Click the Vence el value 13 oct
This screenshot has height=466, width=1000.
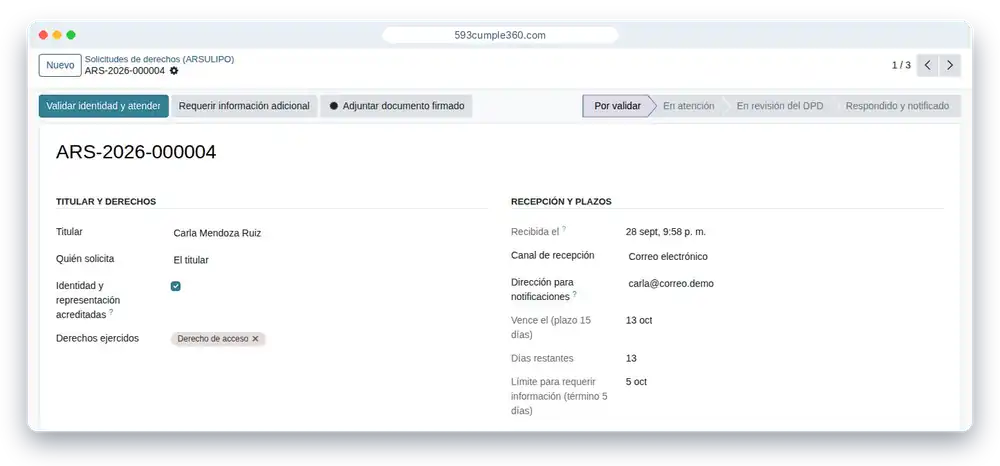click(x=639, y=320)
